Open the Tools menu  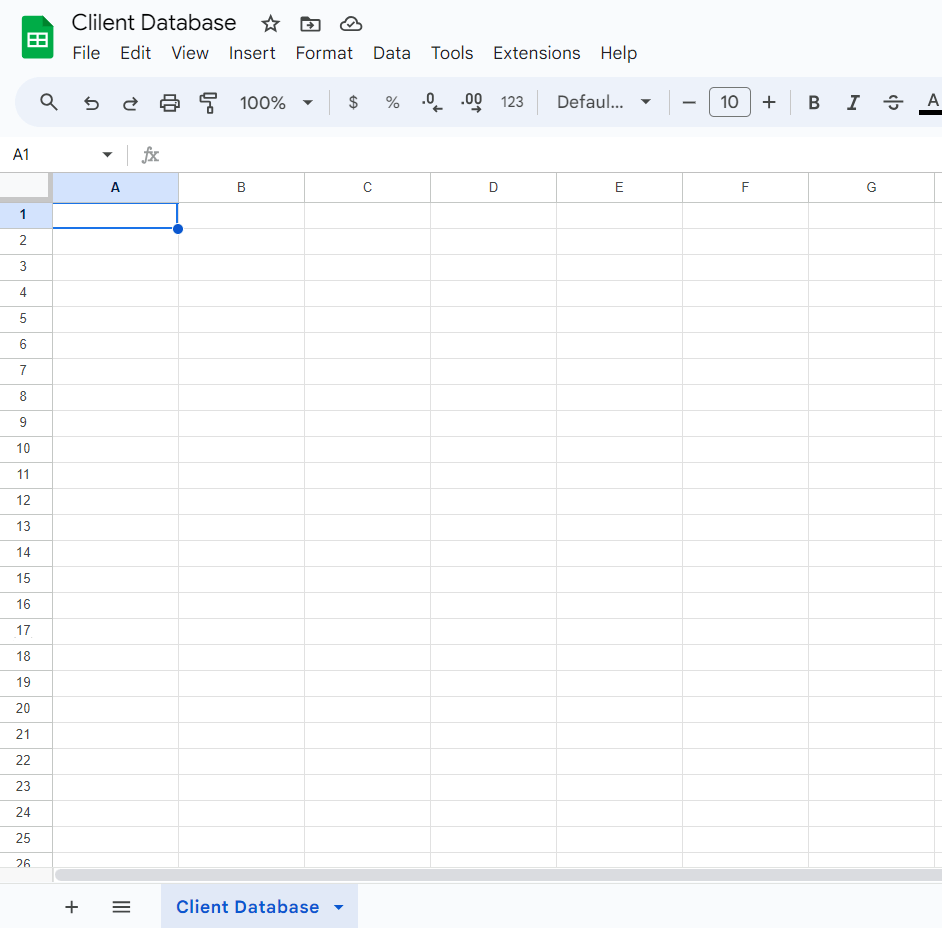click(x=452, y=53)
